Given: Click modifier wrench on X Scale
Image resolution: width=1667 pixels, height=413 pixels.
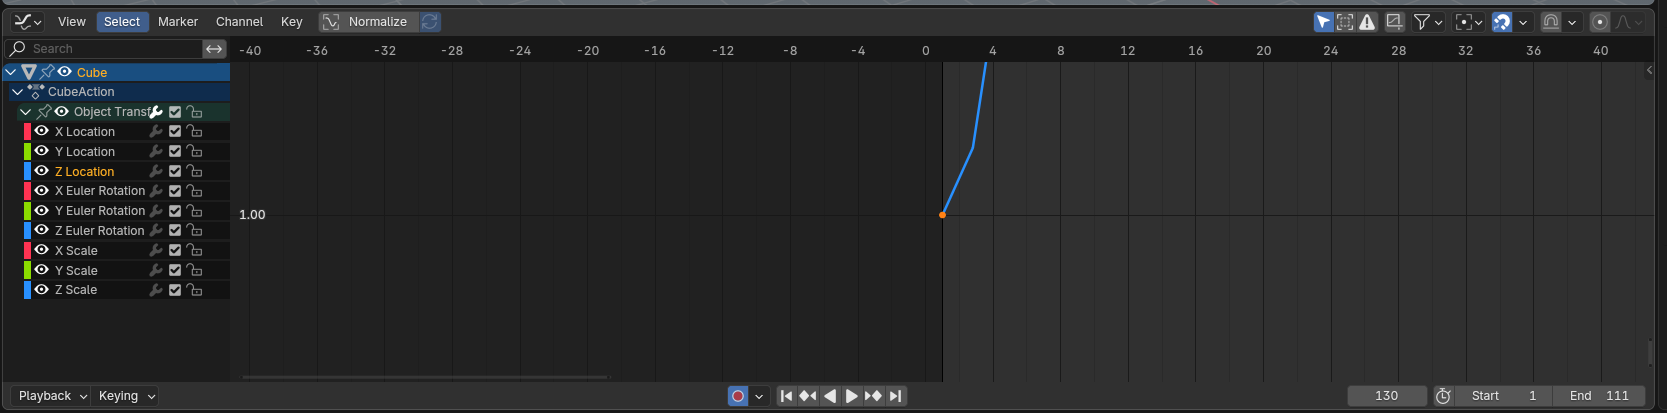Looking at the screenshot, I should click(x=156, y=251).
